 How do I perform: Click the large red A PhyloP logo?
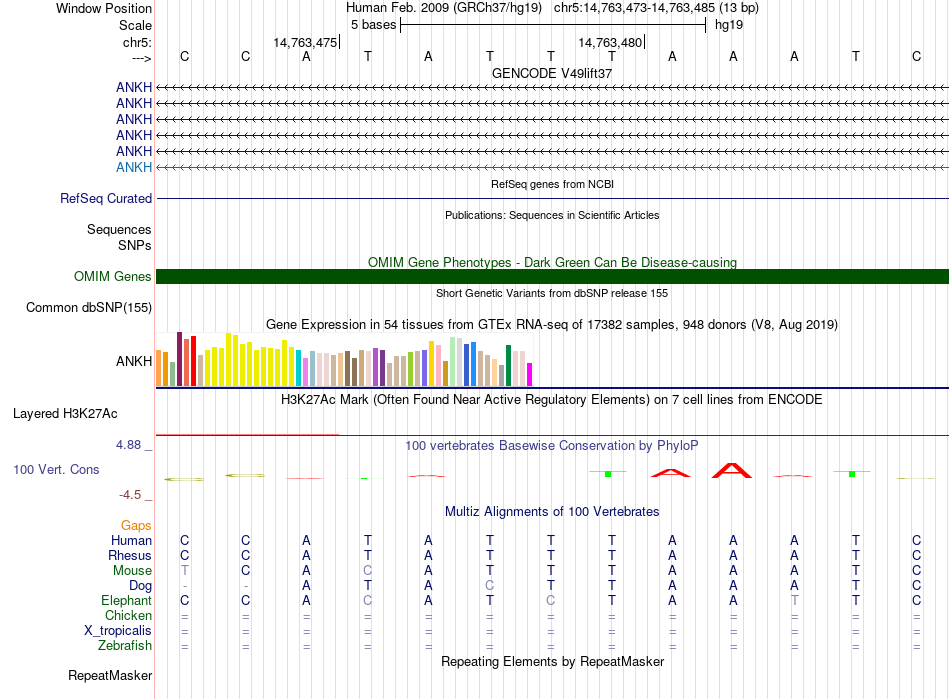click(x=733, y=470)
